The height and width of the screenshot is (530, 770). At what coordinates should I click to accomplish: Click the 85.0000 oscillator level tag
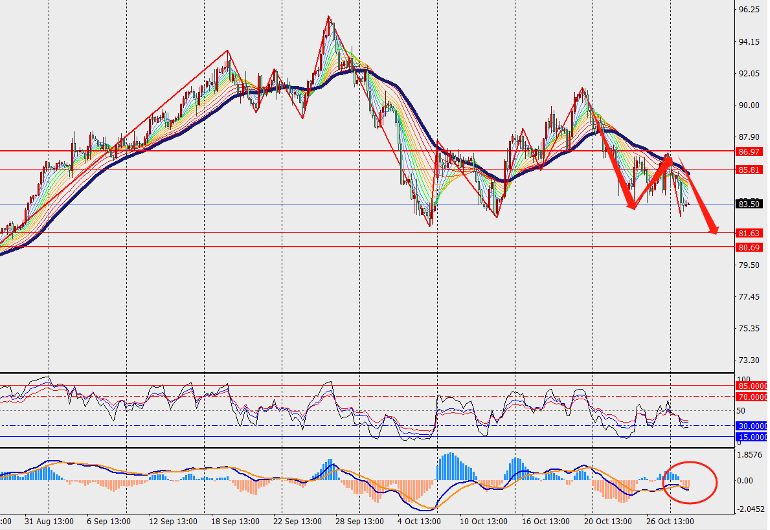(x=752, y=386)
